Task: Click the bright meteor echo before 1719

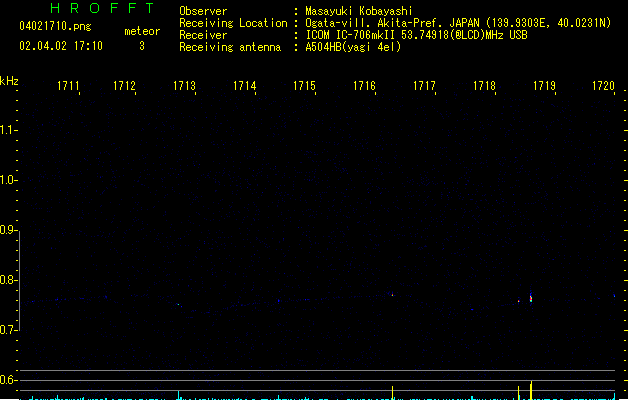Action: click(x=531, y=298)
